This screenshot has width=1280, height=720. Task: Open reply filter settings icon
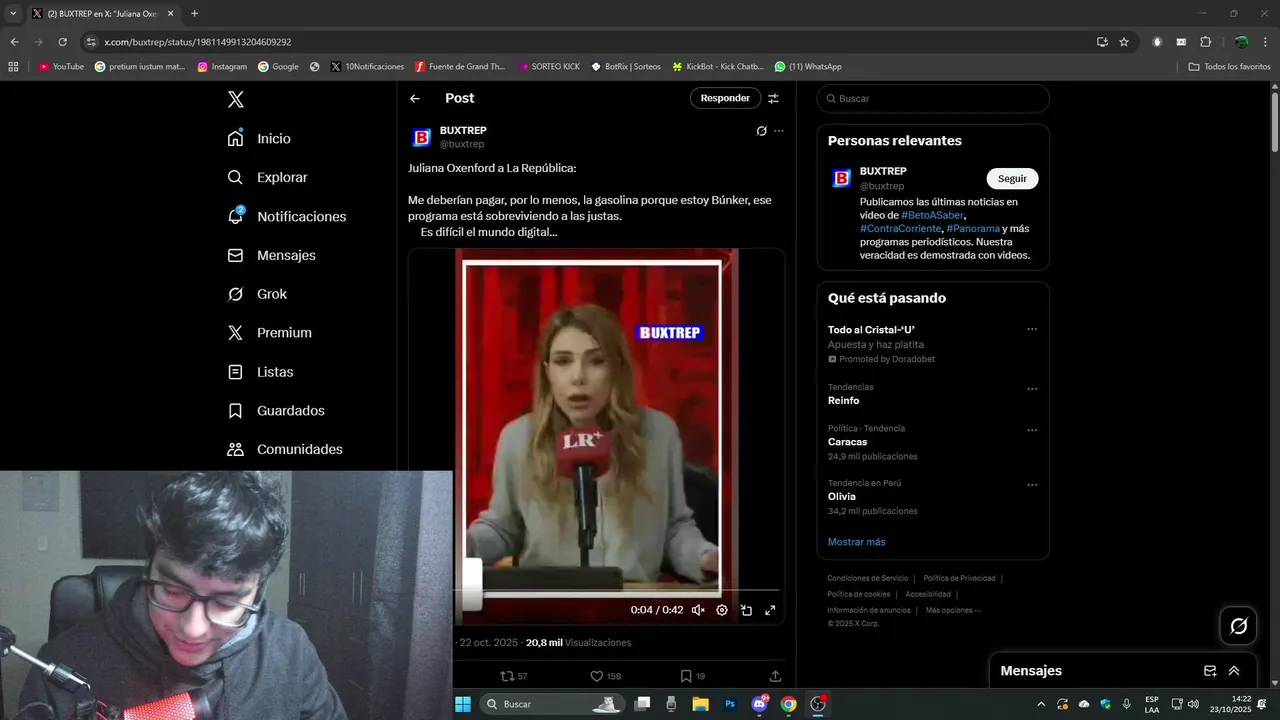[x=773, y=98]
